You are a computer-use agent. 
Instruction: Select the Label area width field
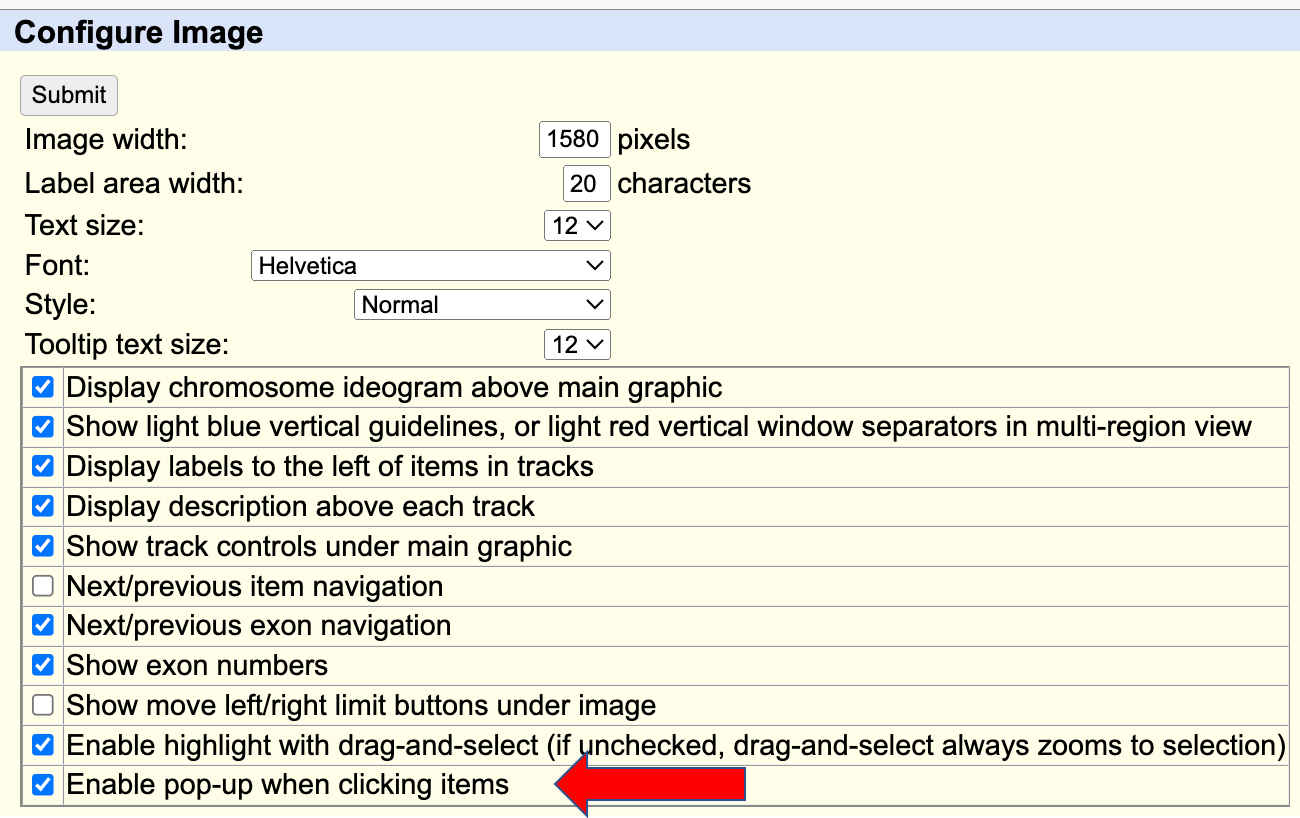586,183
